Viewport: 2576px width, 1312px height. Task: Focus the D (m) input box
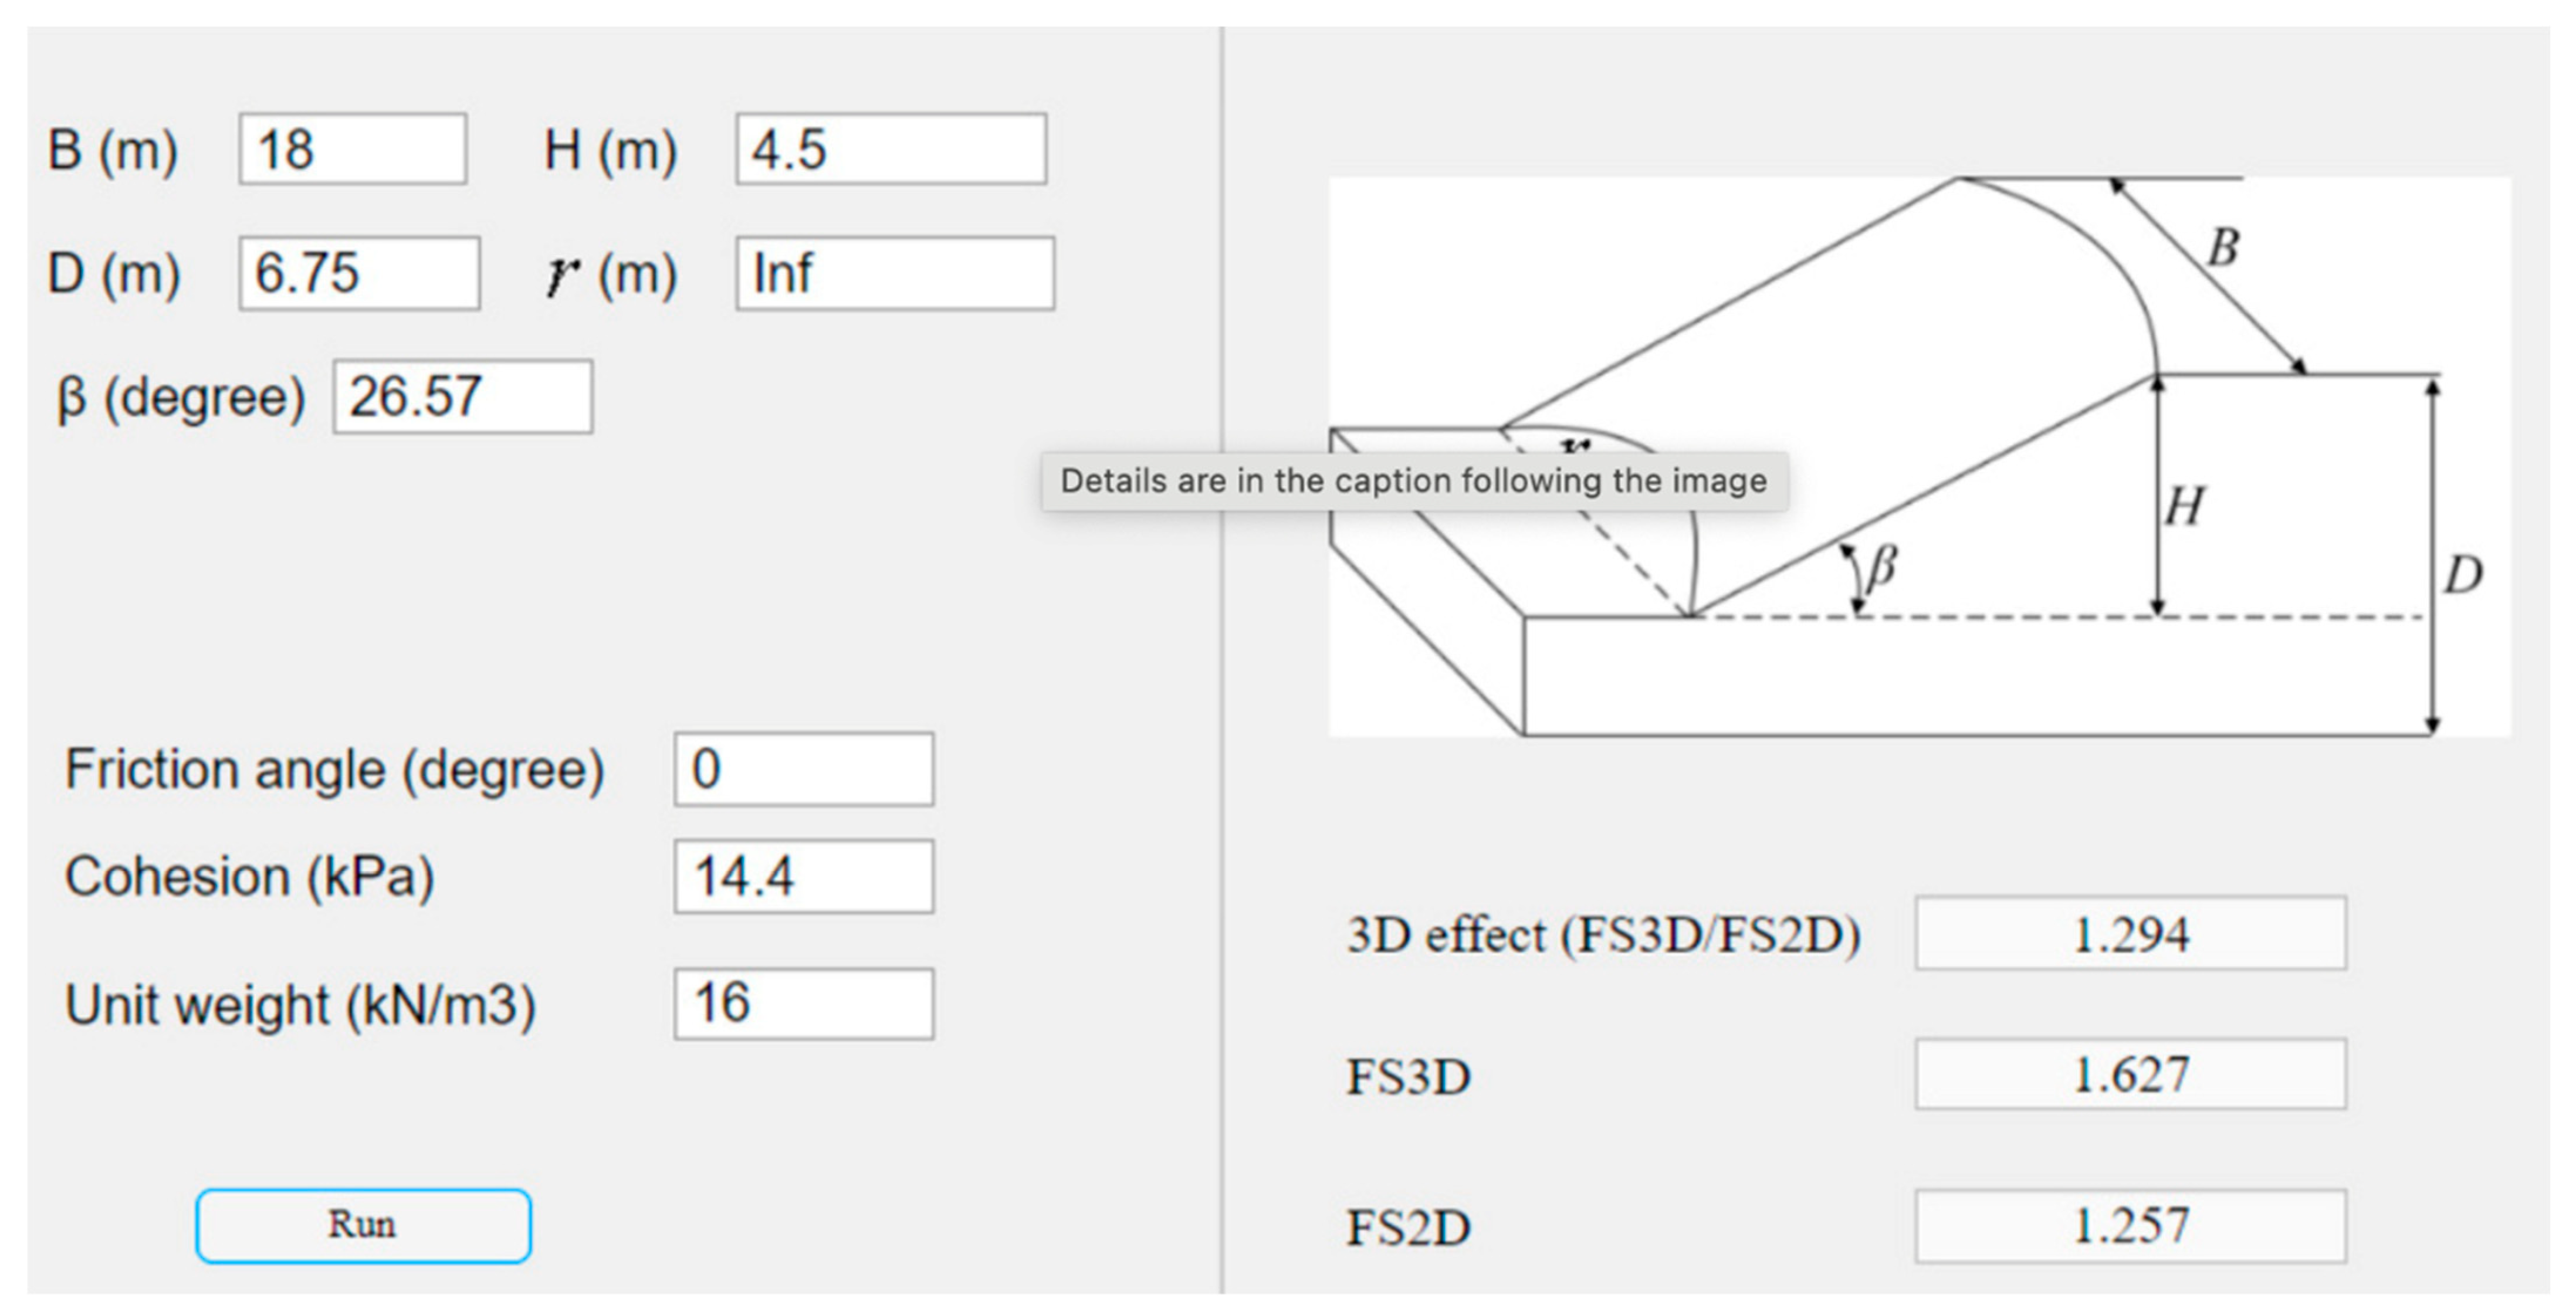(x=359, y=273)
